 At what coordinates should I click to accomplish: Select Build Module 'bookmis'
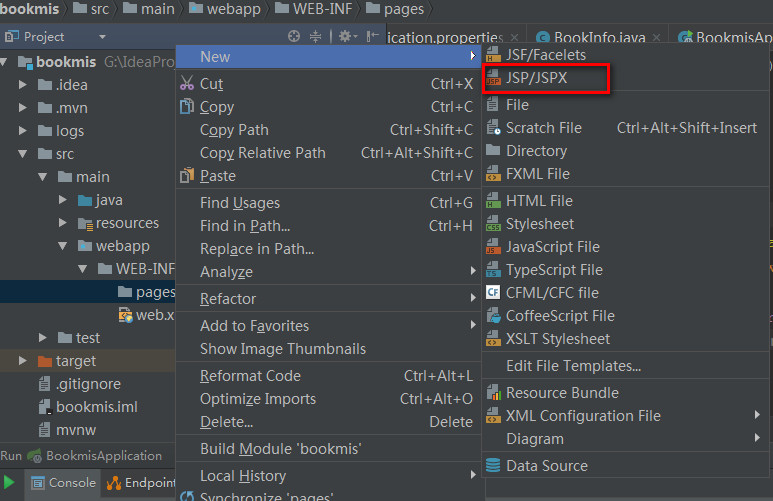coord(281,449)
